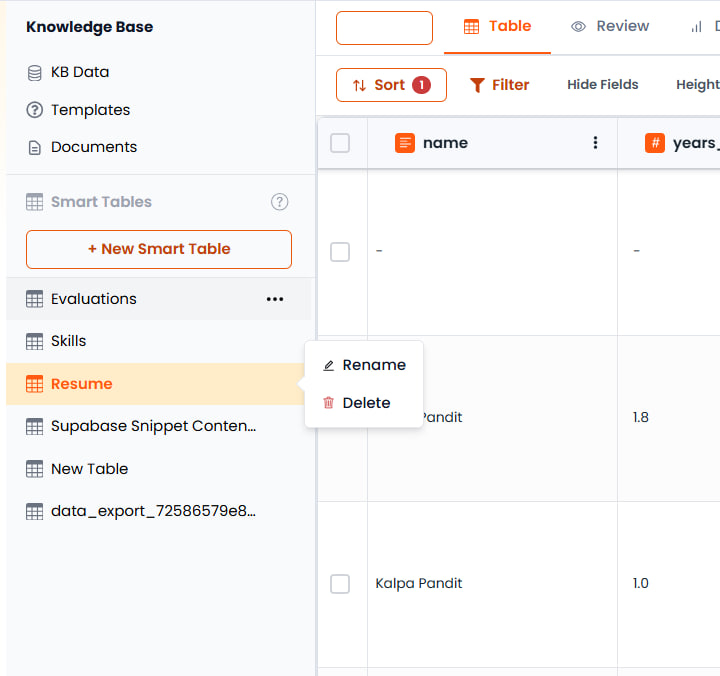The image size is (720, 676).
Task: Switch to the Table tab
Action: tap(497, 27)
